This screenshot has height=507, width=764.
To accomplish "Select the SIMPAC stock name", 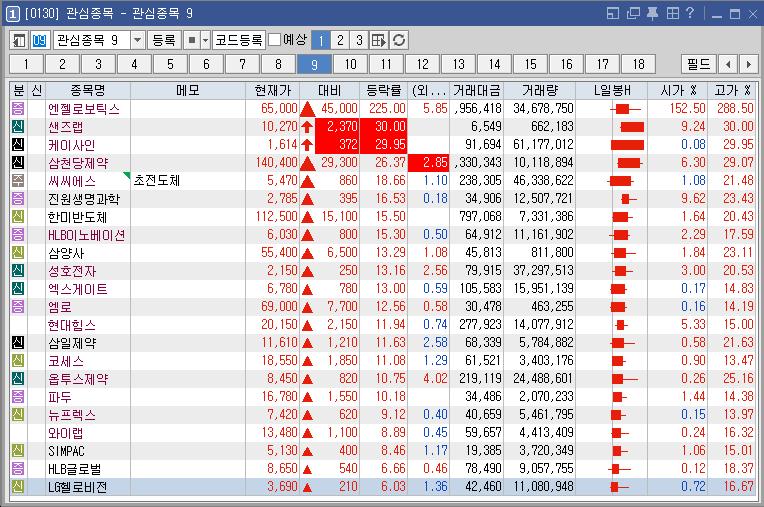I will click(x=66, y=451).
